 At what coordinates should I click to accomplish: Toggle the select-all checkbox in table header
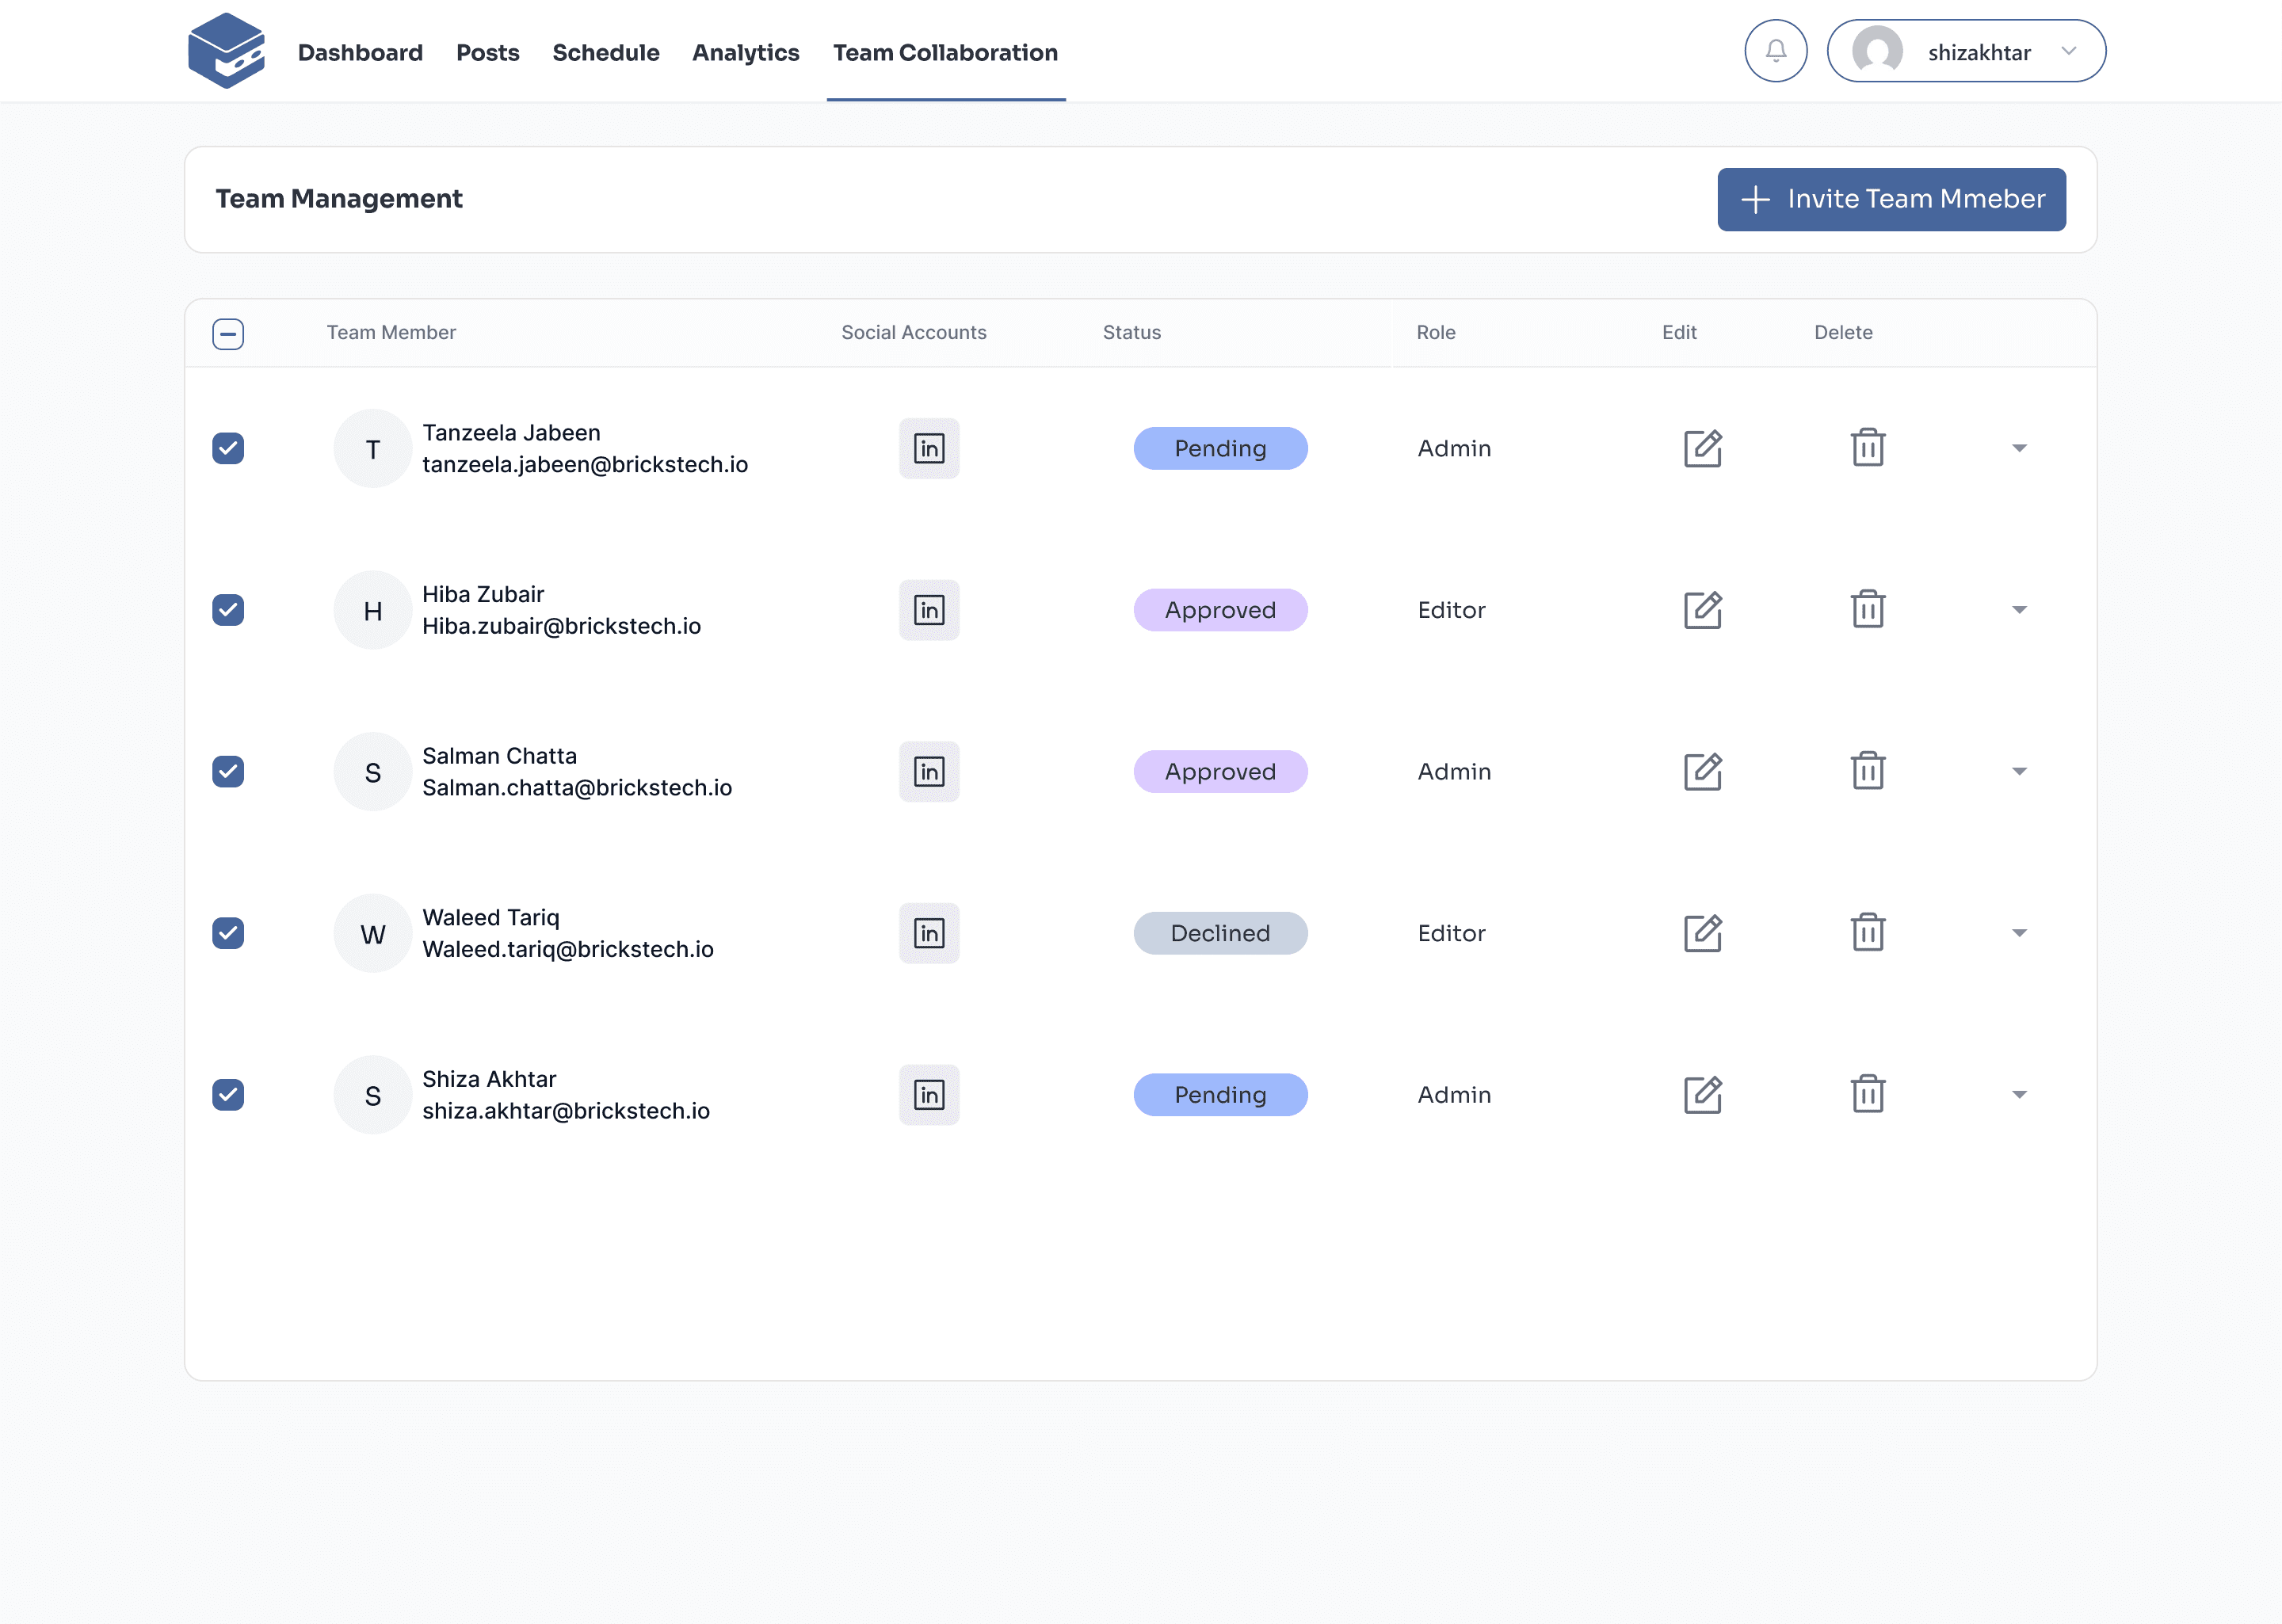[x=228, y=333]
